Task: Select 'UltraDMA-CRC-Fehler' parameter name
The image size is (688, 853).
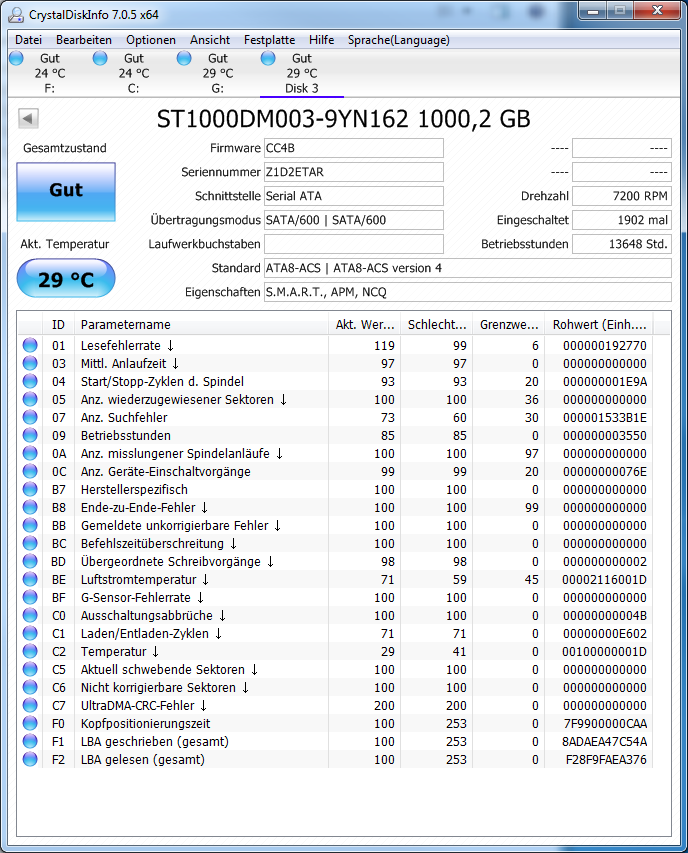Action: 138,706
